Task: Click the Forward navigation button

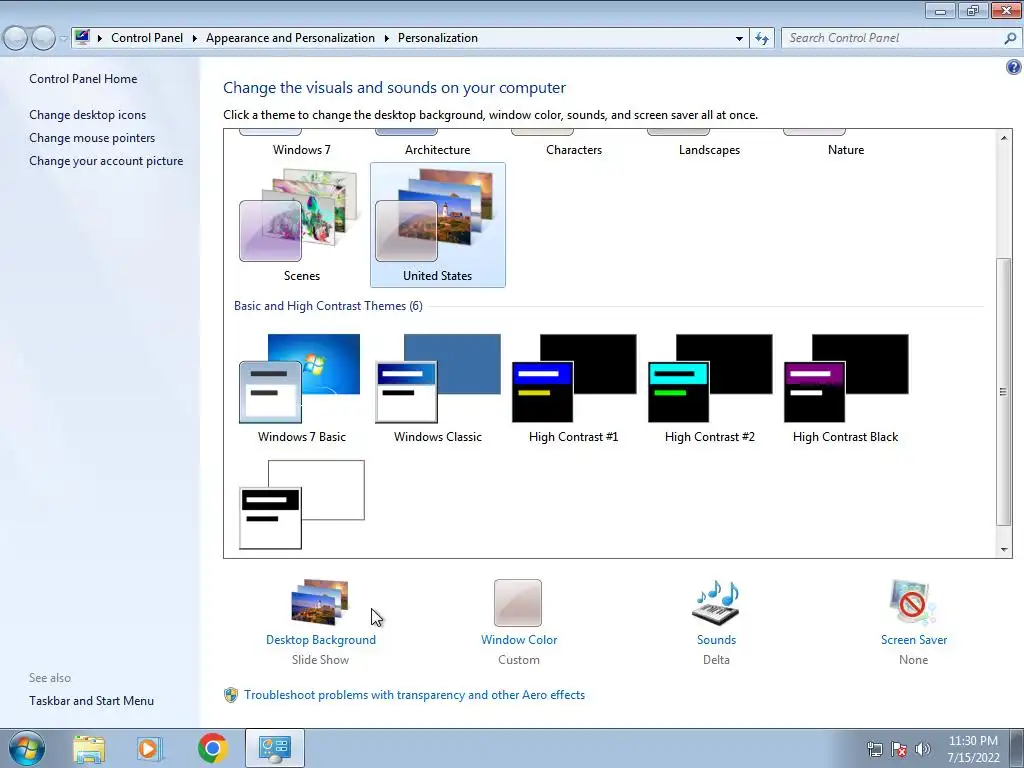Action: [x=43, y=39]
